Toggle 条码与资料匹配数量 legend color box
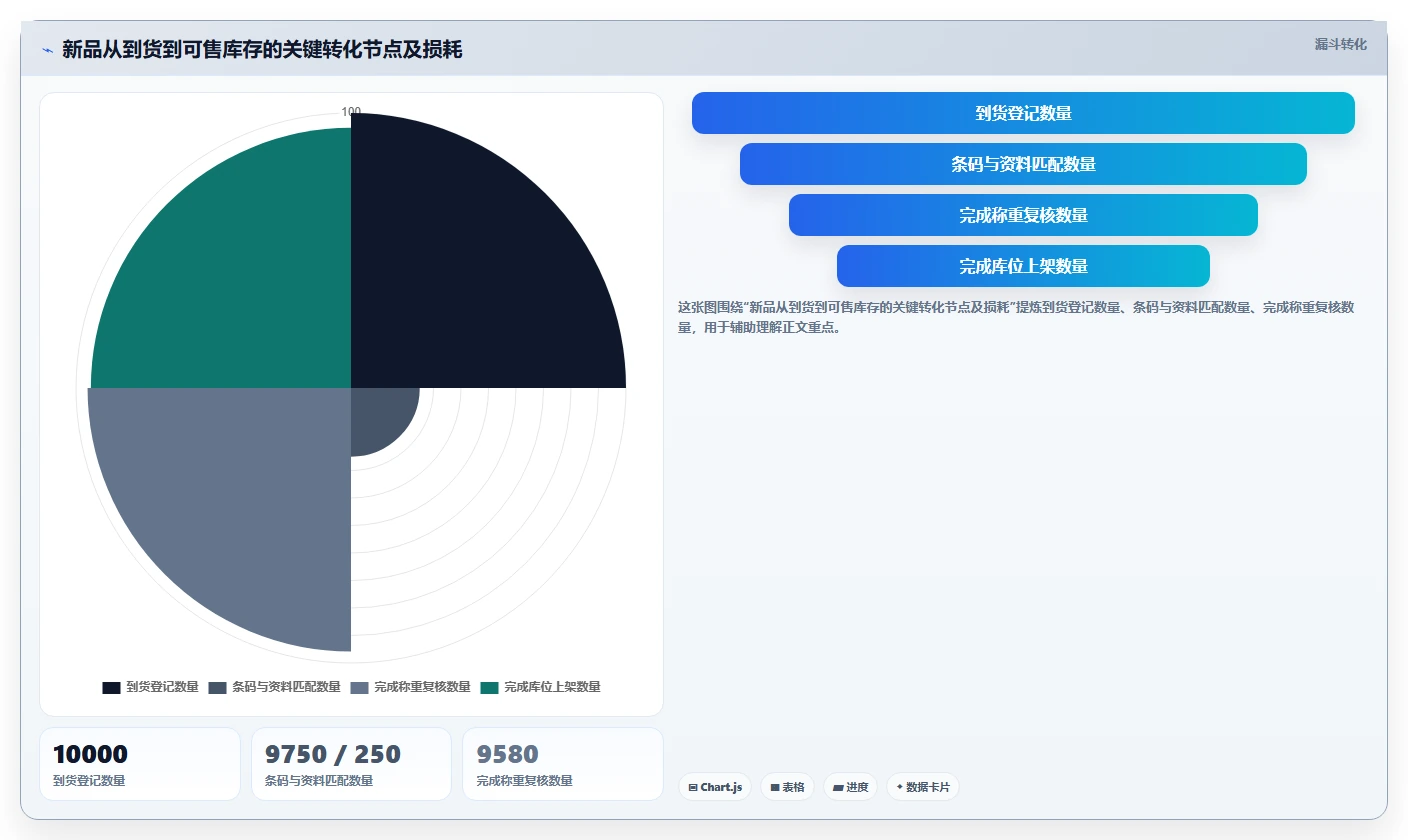The width and height of the screenshot is (1408, 840). pos(217,687)
